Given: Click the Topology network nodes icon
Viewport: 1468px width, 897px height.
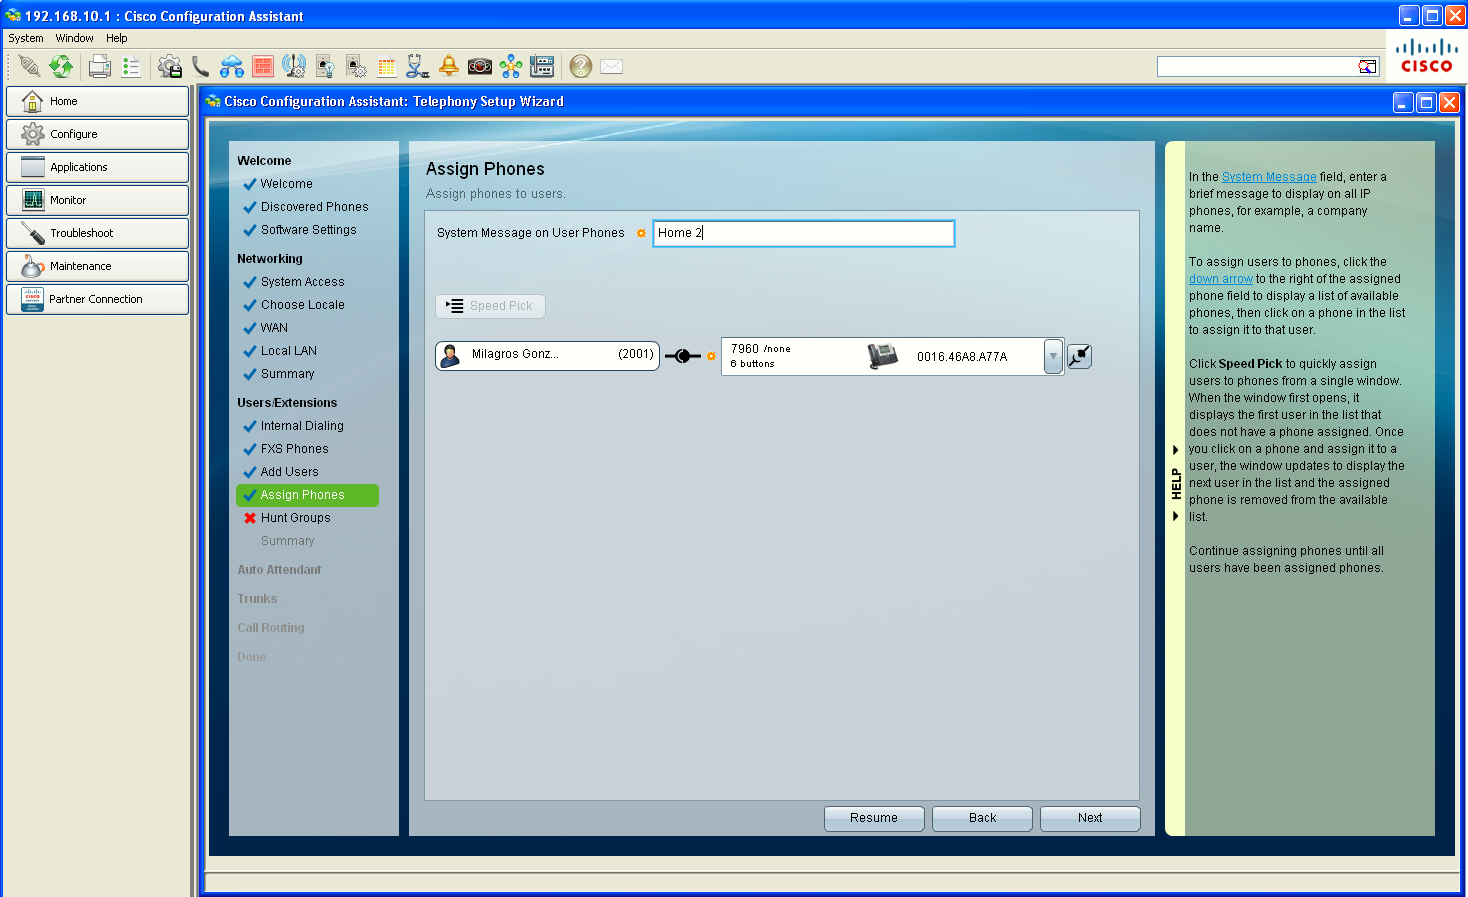Looking at the screenshot, I should [511, 66].
